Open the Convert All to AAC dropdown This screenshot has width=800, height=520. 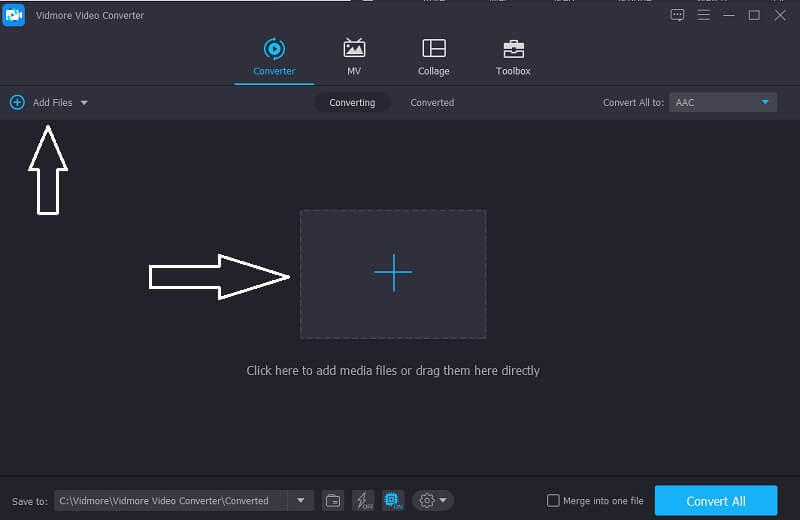tap(722, 102)
